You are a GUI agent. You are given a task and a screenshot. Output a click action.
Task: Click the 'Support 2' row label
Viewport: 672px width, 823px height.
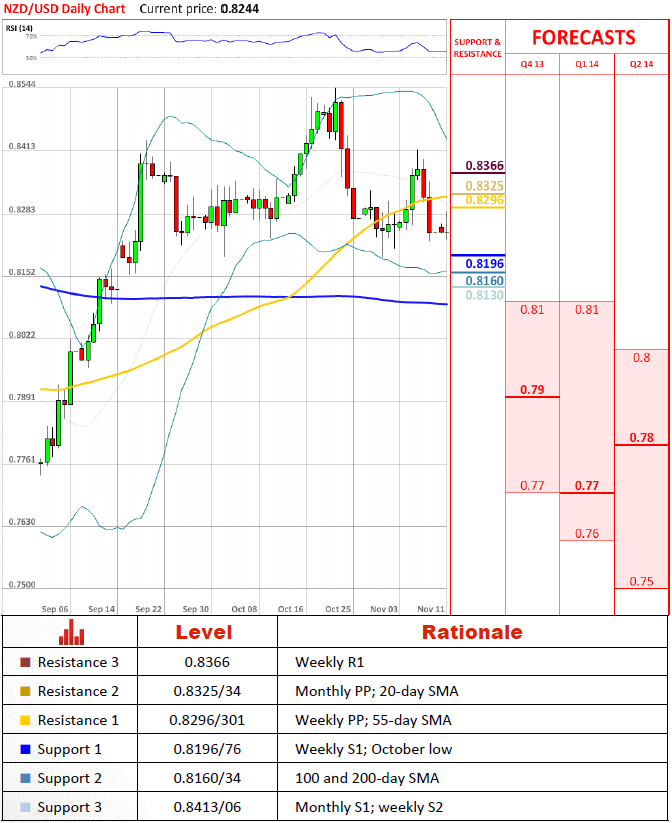[x=69, y=778]
